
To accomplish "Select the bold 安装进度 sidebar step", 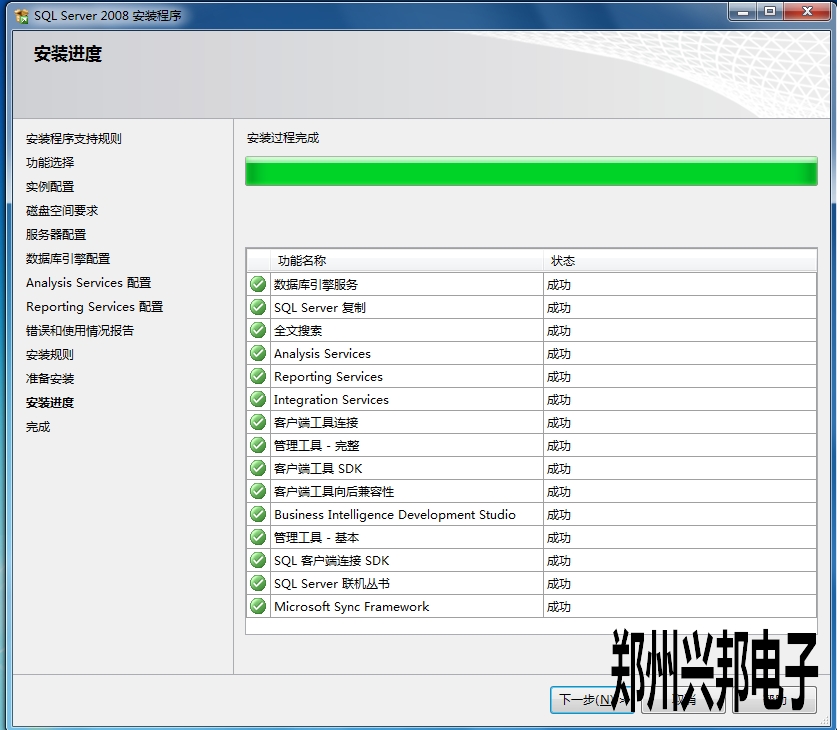I will pyautogui.click(x=50, y=403).
